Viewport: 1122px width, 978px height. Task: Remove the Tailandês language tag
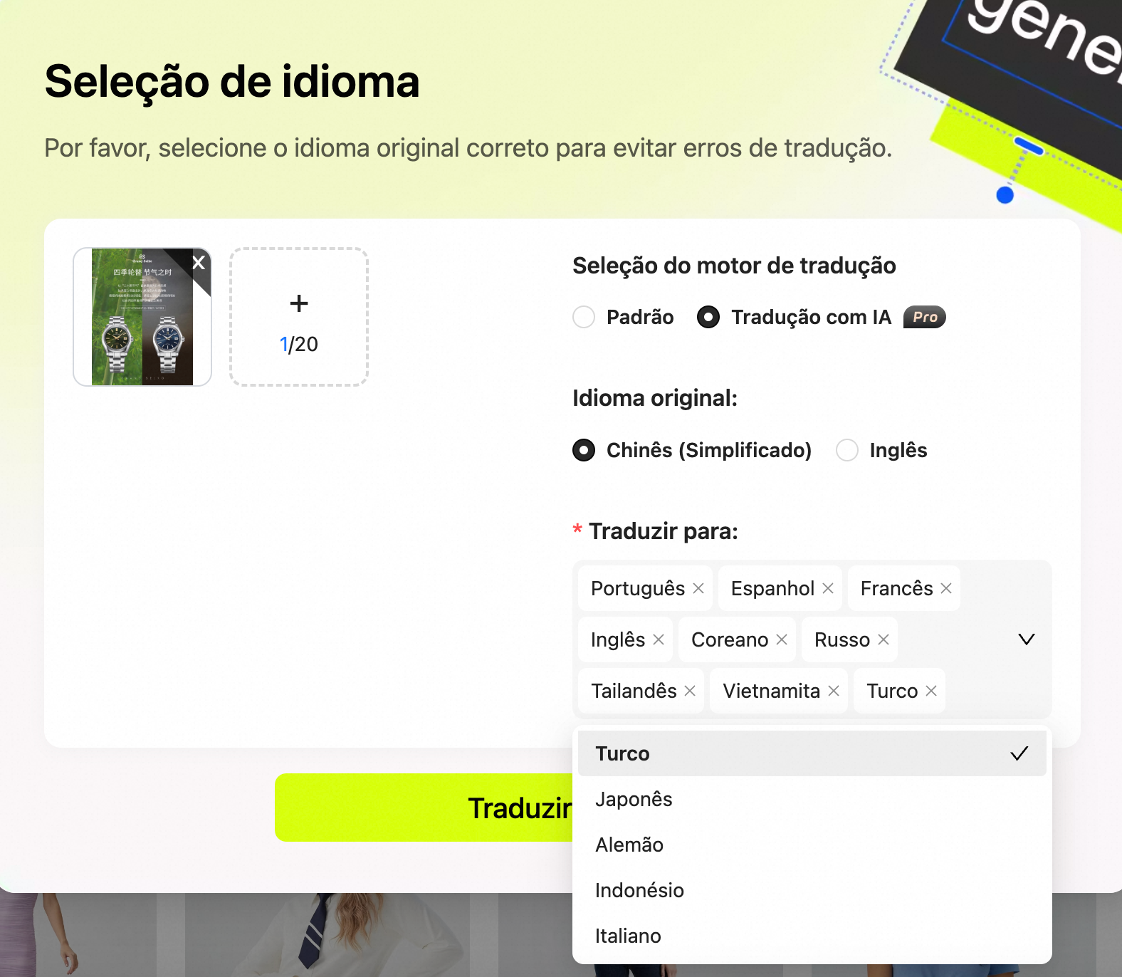pyautogui.click(x=690, y=691)
